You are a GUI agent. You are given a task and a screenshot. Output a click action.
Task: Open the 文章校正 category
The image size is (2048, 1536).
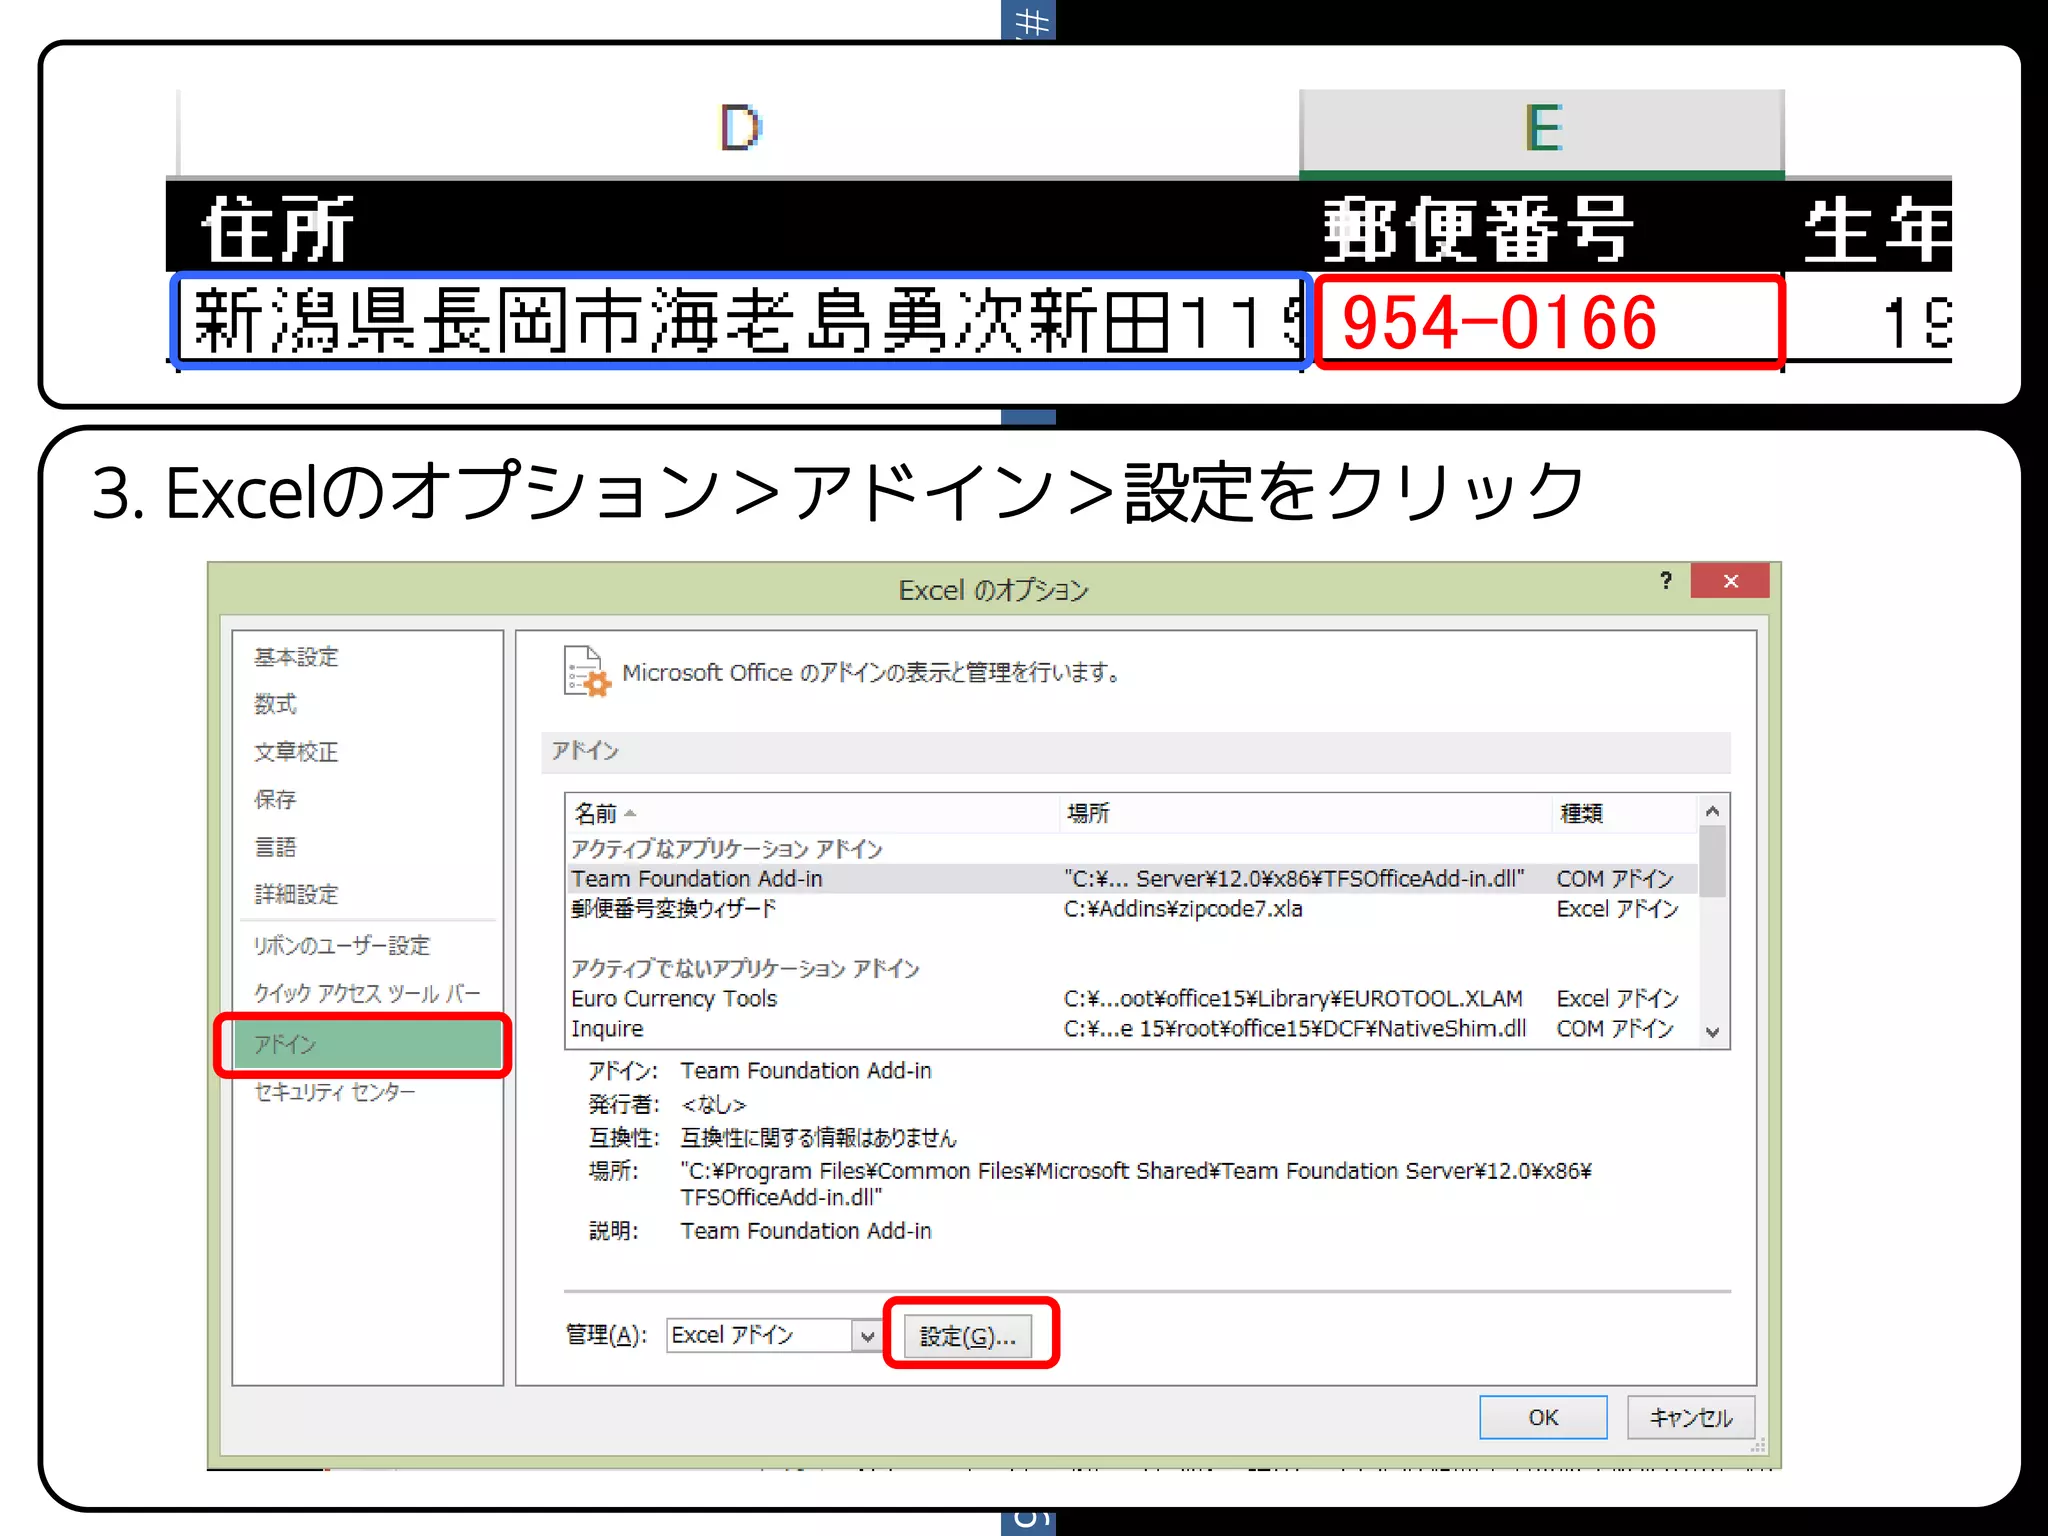pos(296,751)
